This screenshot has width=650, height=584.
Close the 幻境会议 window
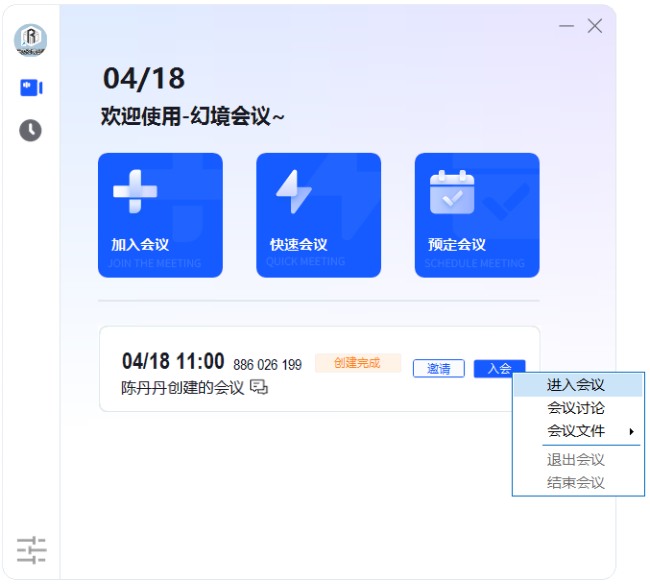[x=595, y=27]
